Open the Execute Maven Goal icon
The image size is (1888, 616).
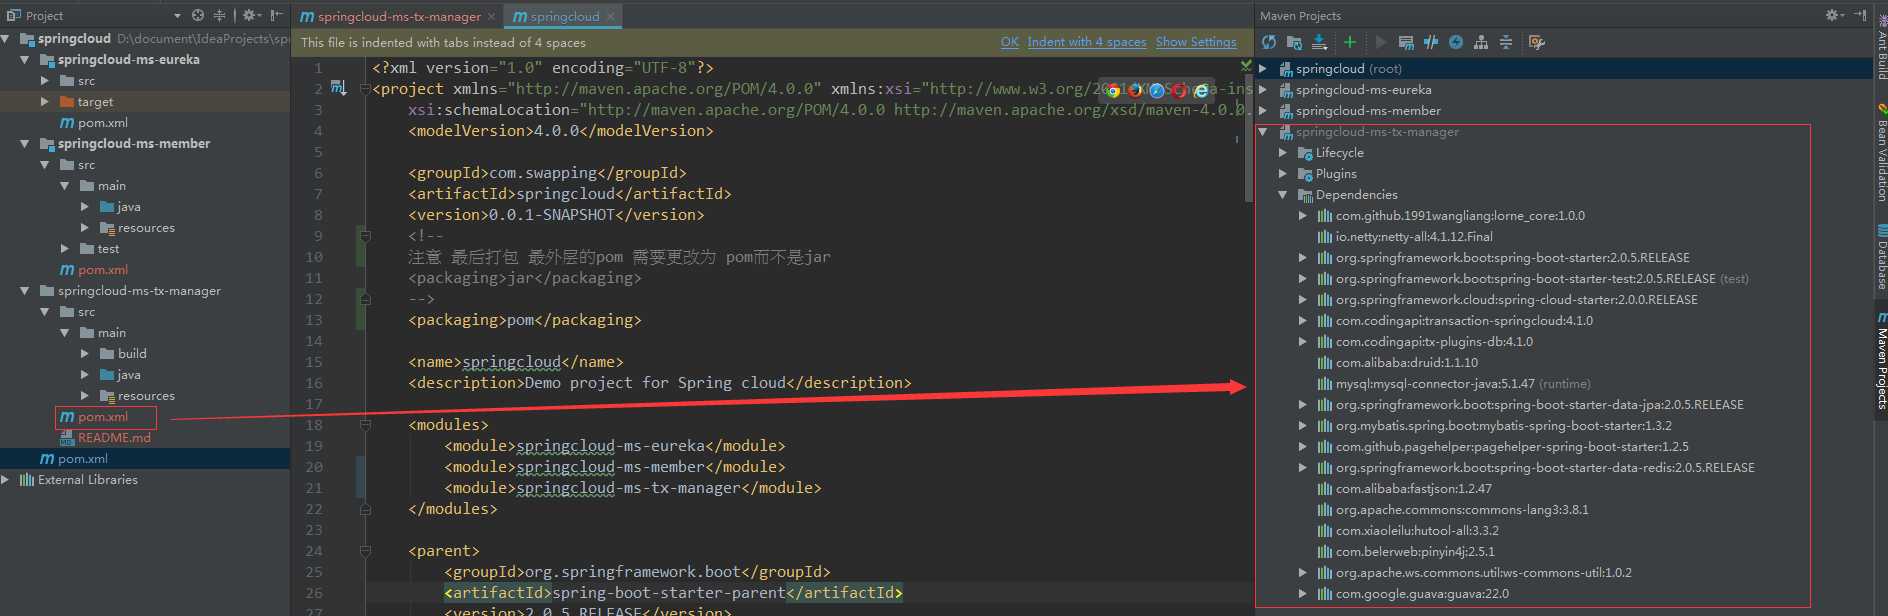[x=1406, y=42]
